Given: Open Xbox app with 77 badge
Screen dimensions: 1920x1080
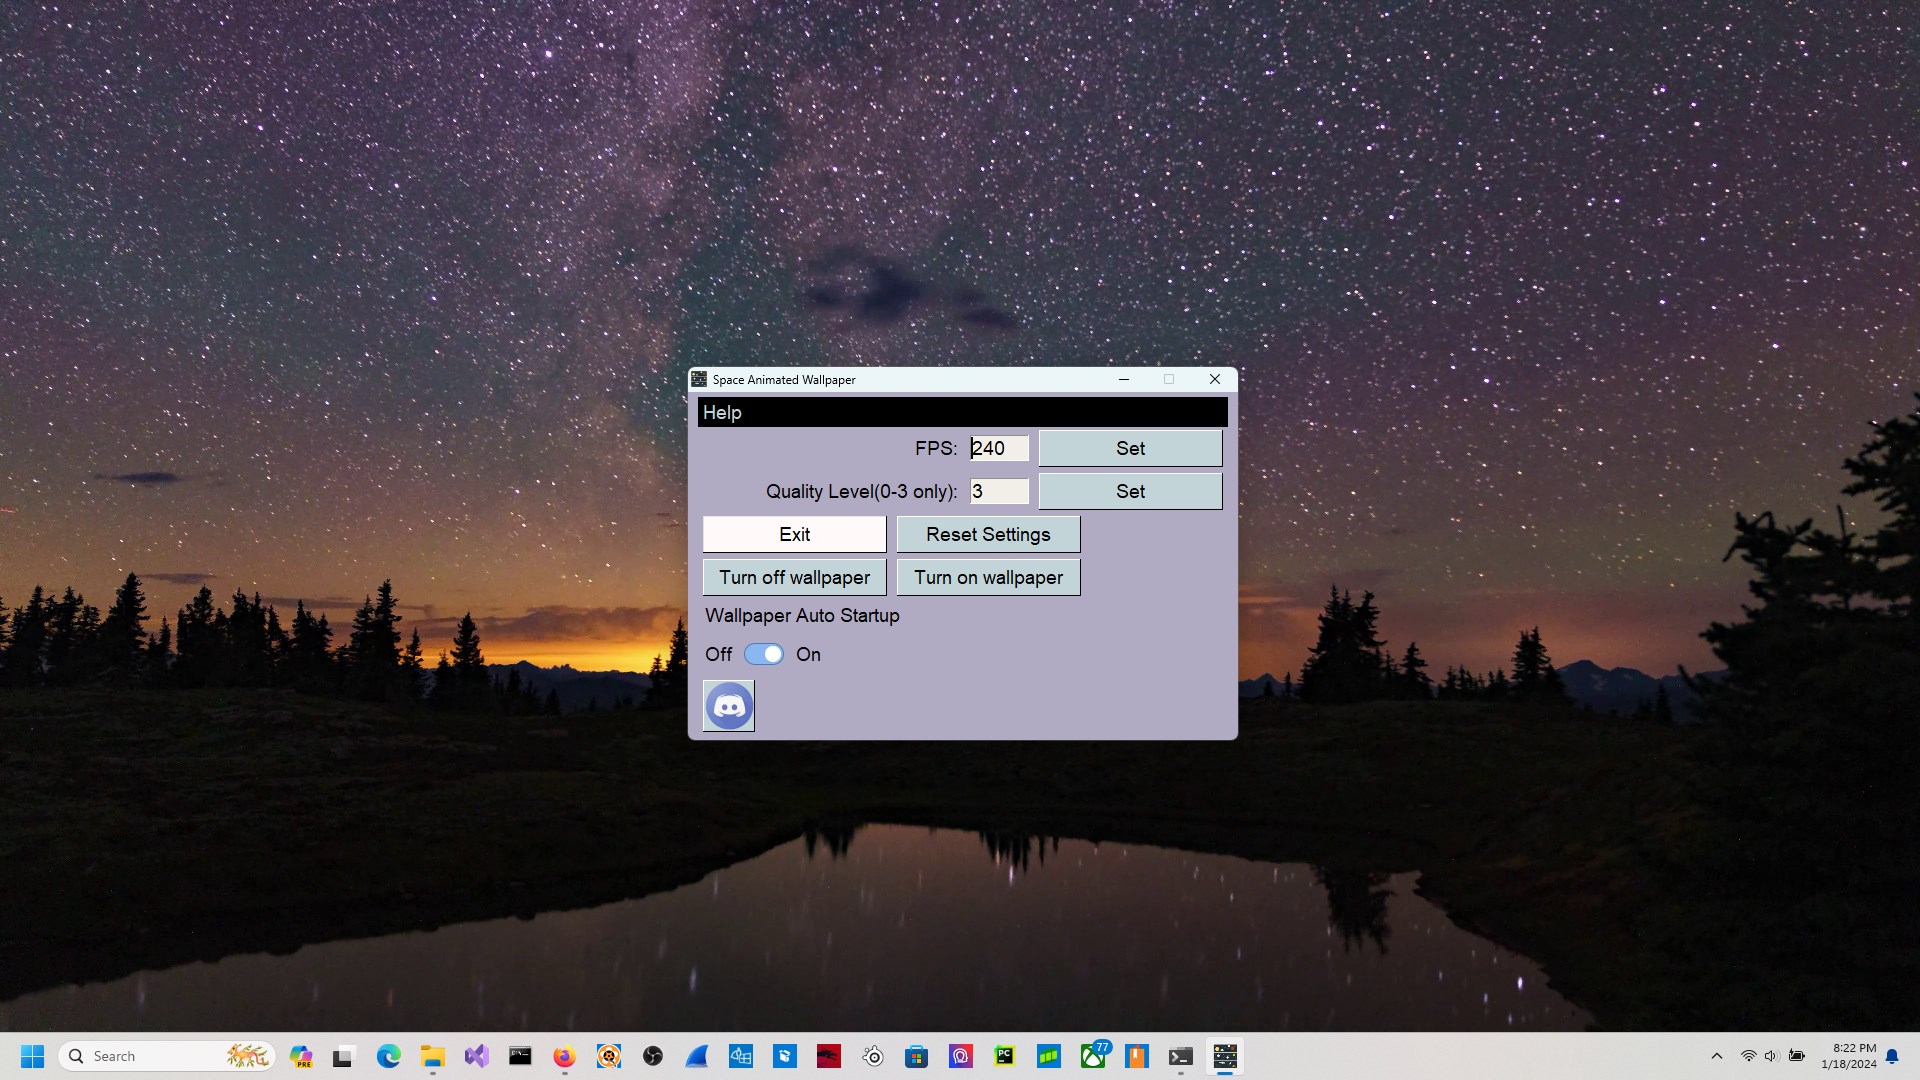Looking at the screenshot, I should click(x=1093, y=1056).
